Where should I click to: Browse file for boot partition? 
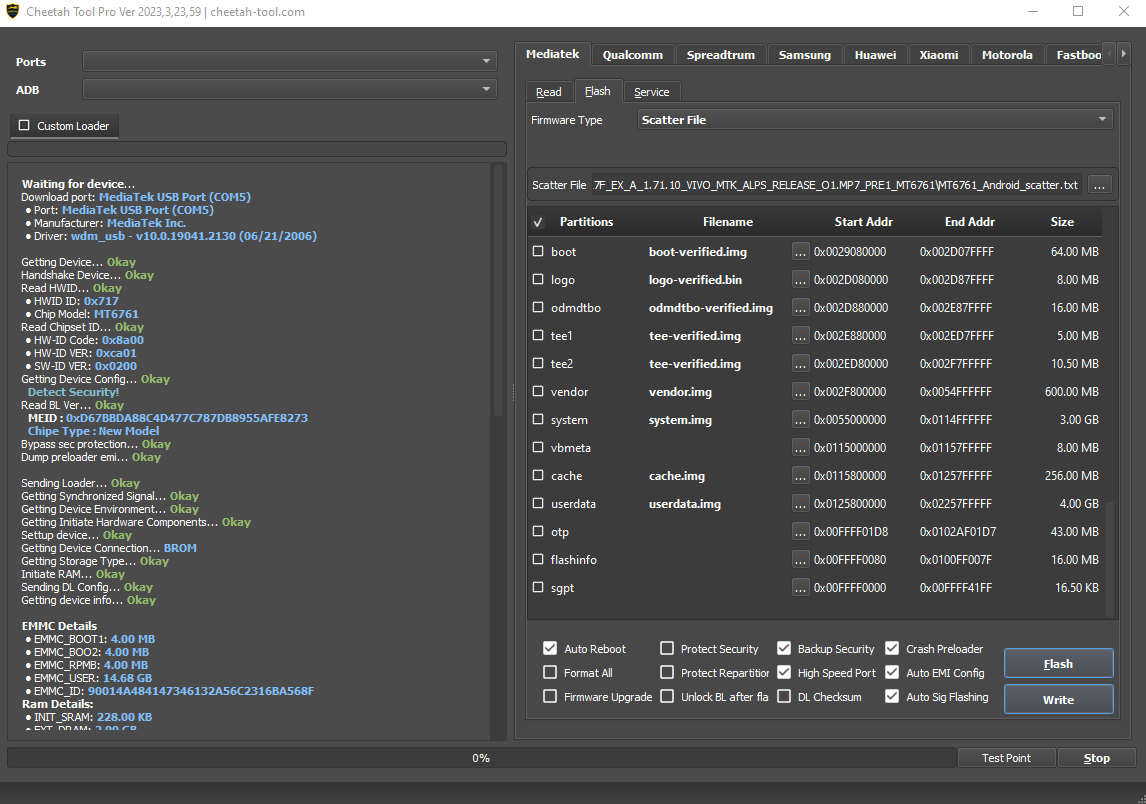coord(800,251)
